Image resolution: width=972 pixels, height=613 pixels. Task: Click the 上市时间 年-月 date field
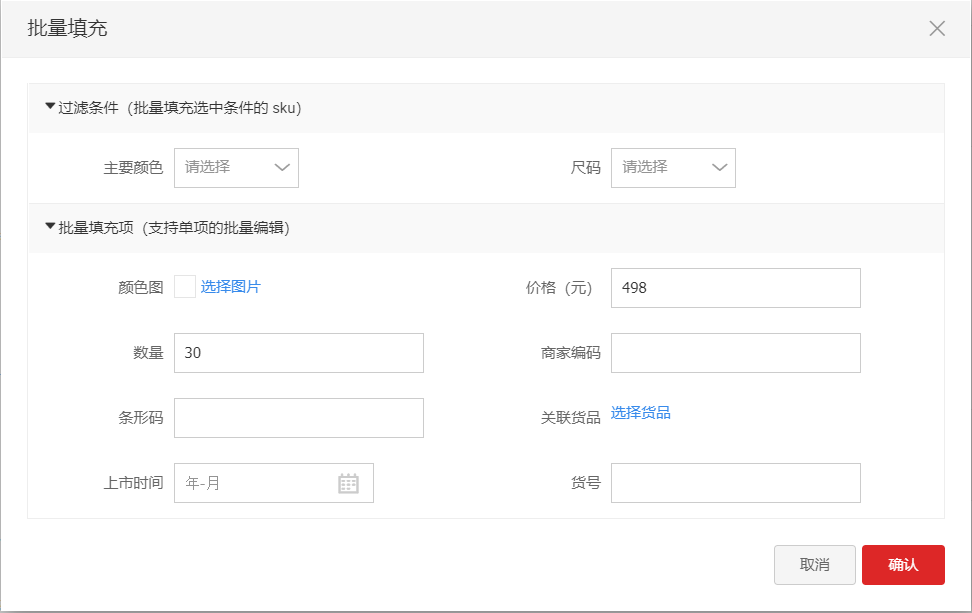click(273, 483)
